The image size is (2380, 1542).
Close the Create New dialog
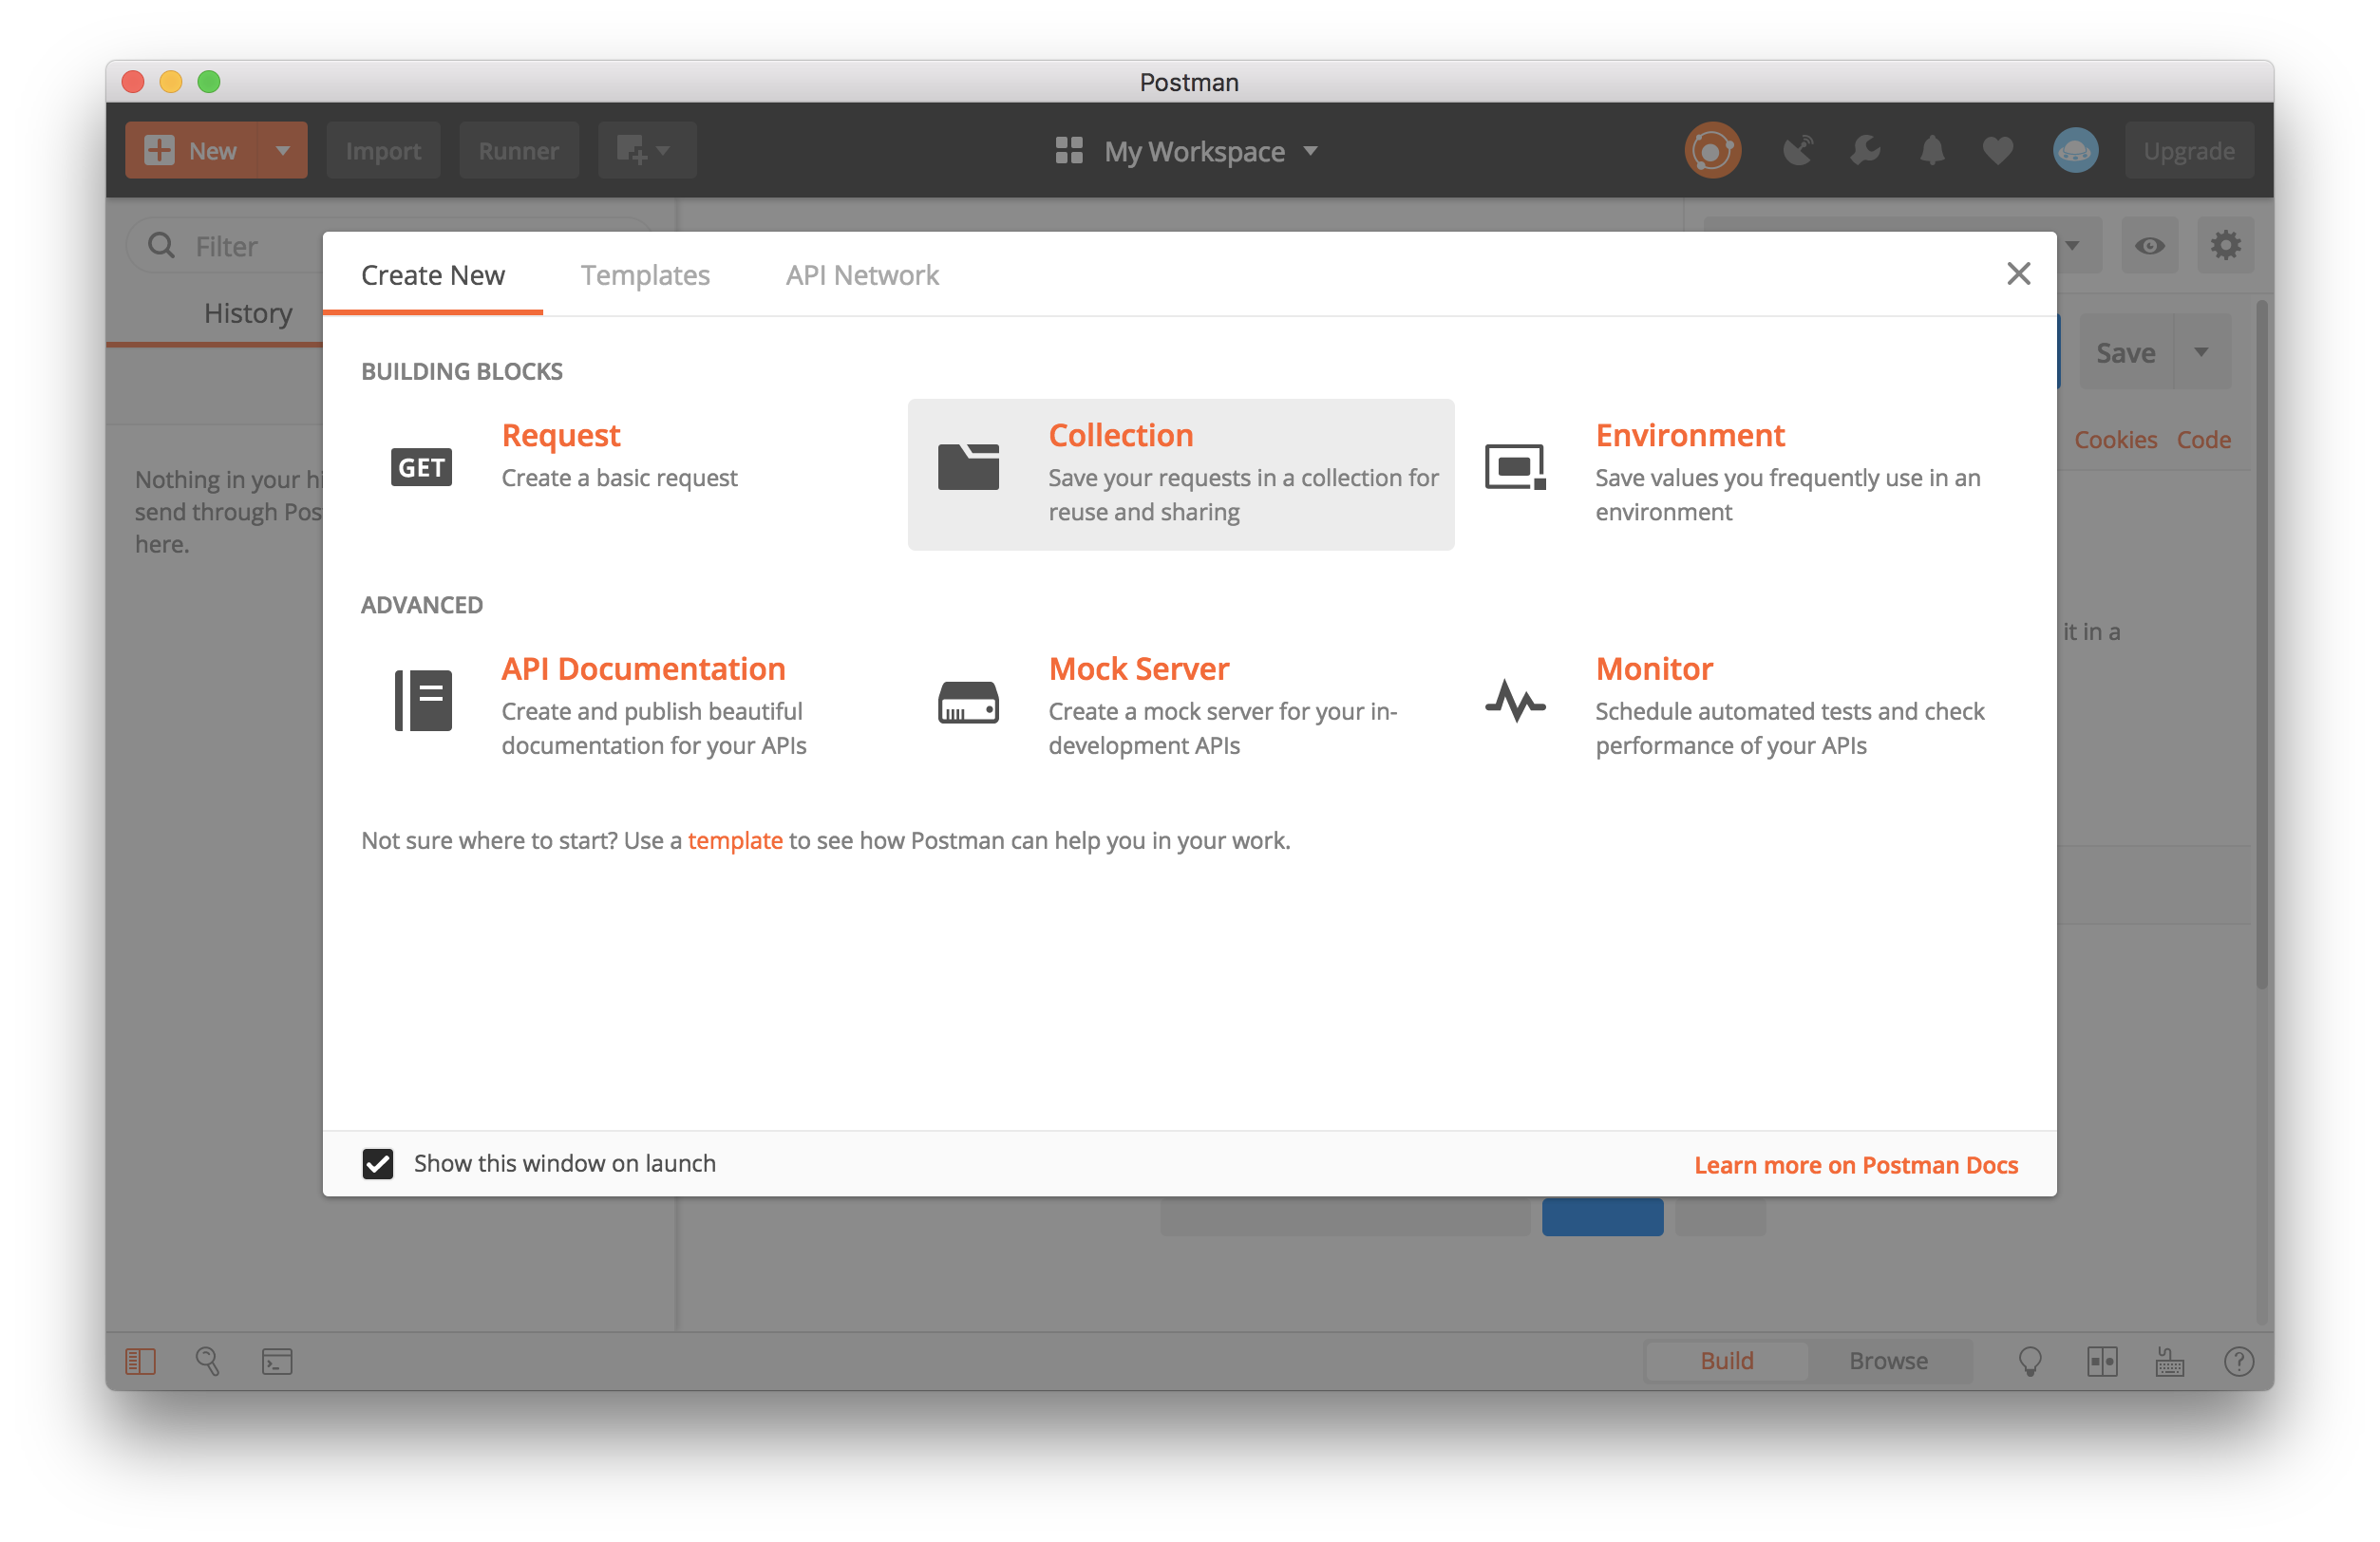coord(2018,274)
